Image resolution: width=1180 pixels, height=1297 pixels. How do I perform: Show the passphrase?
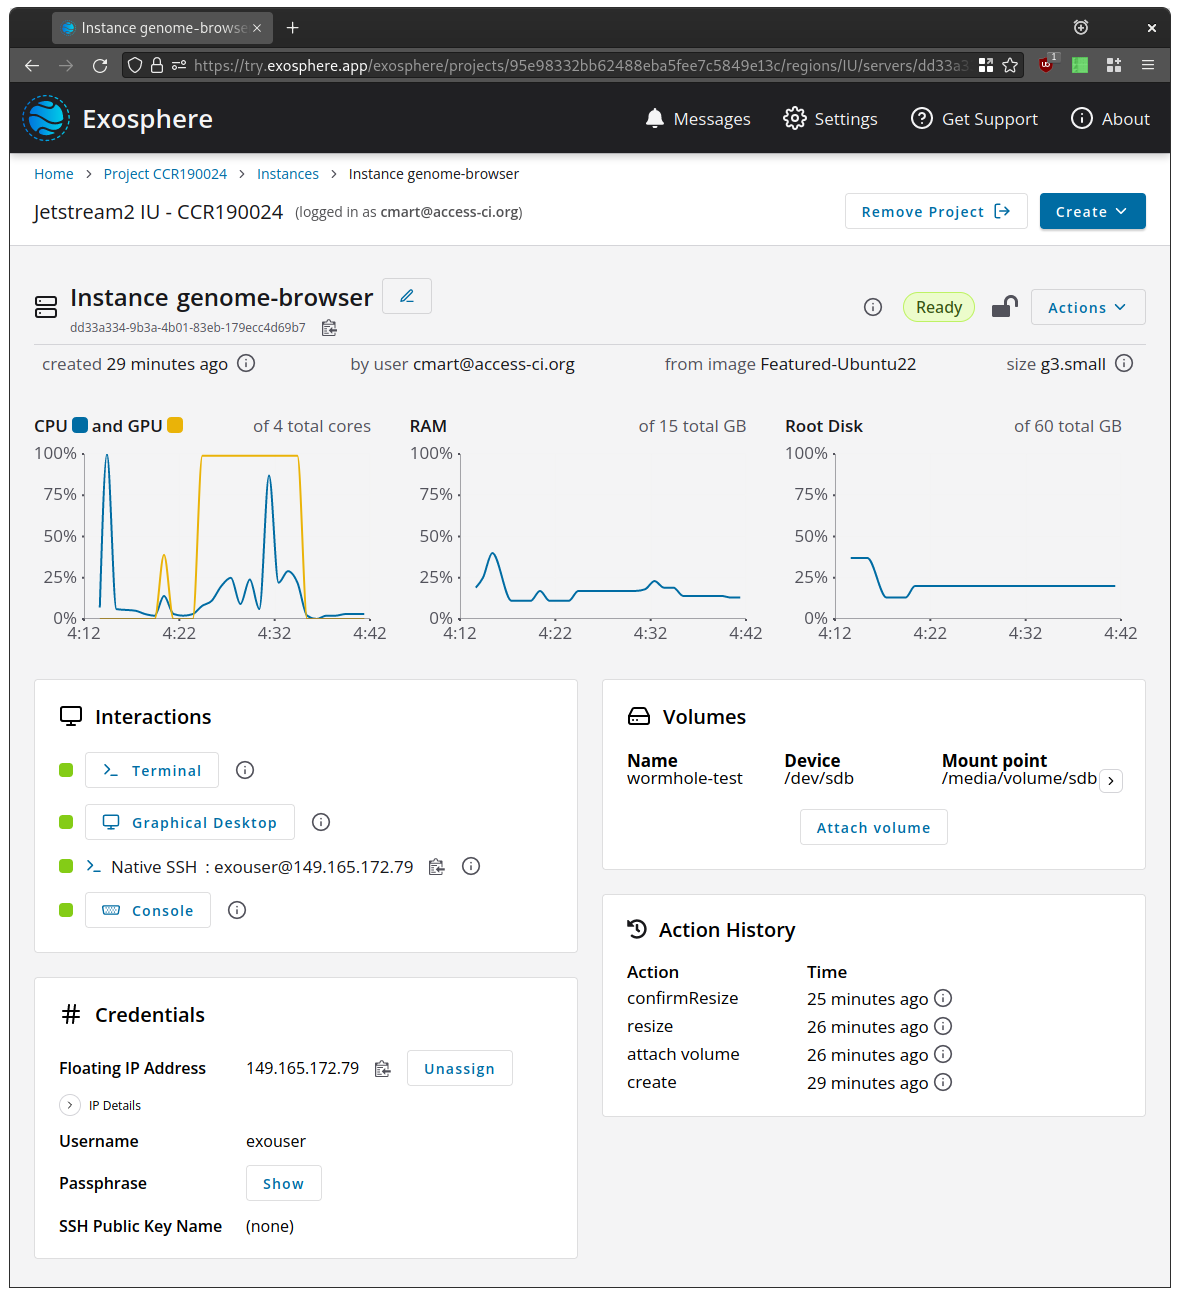coord(284,1183)
